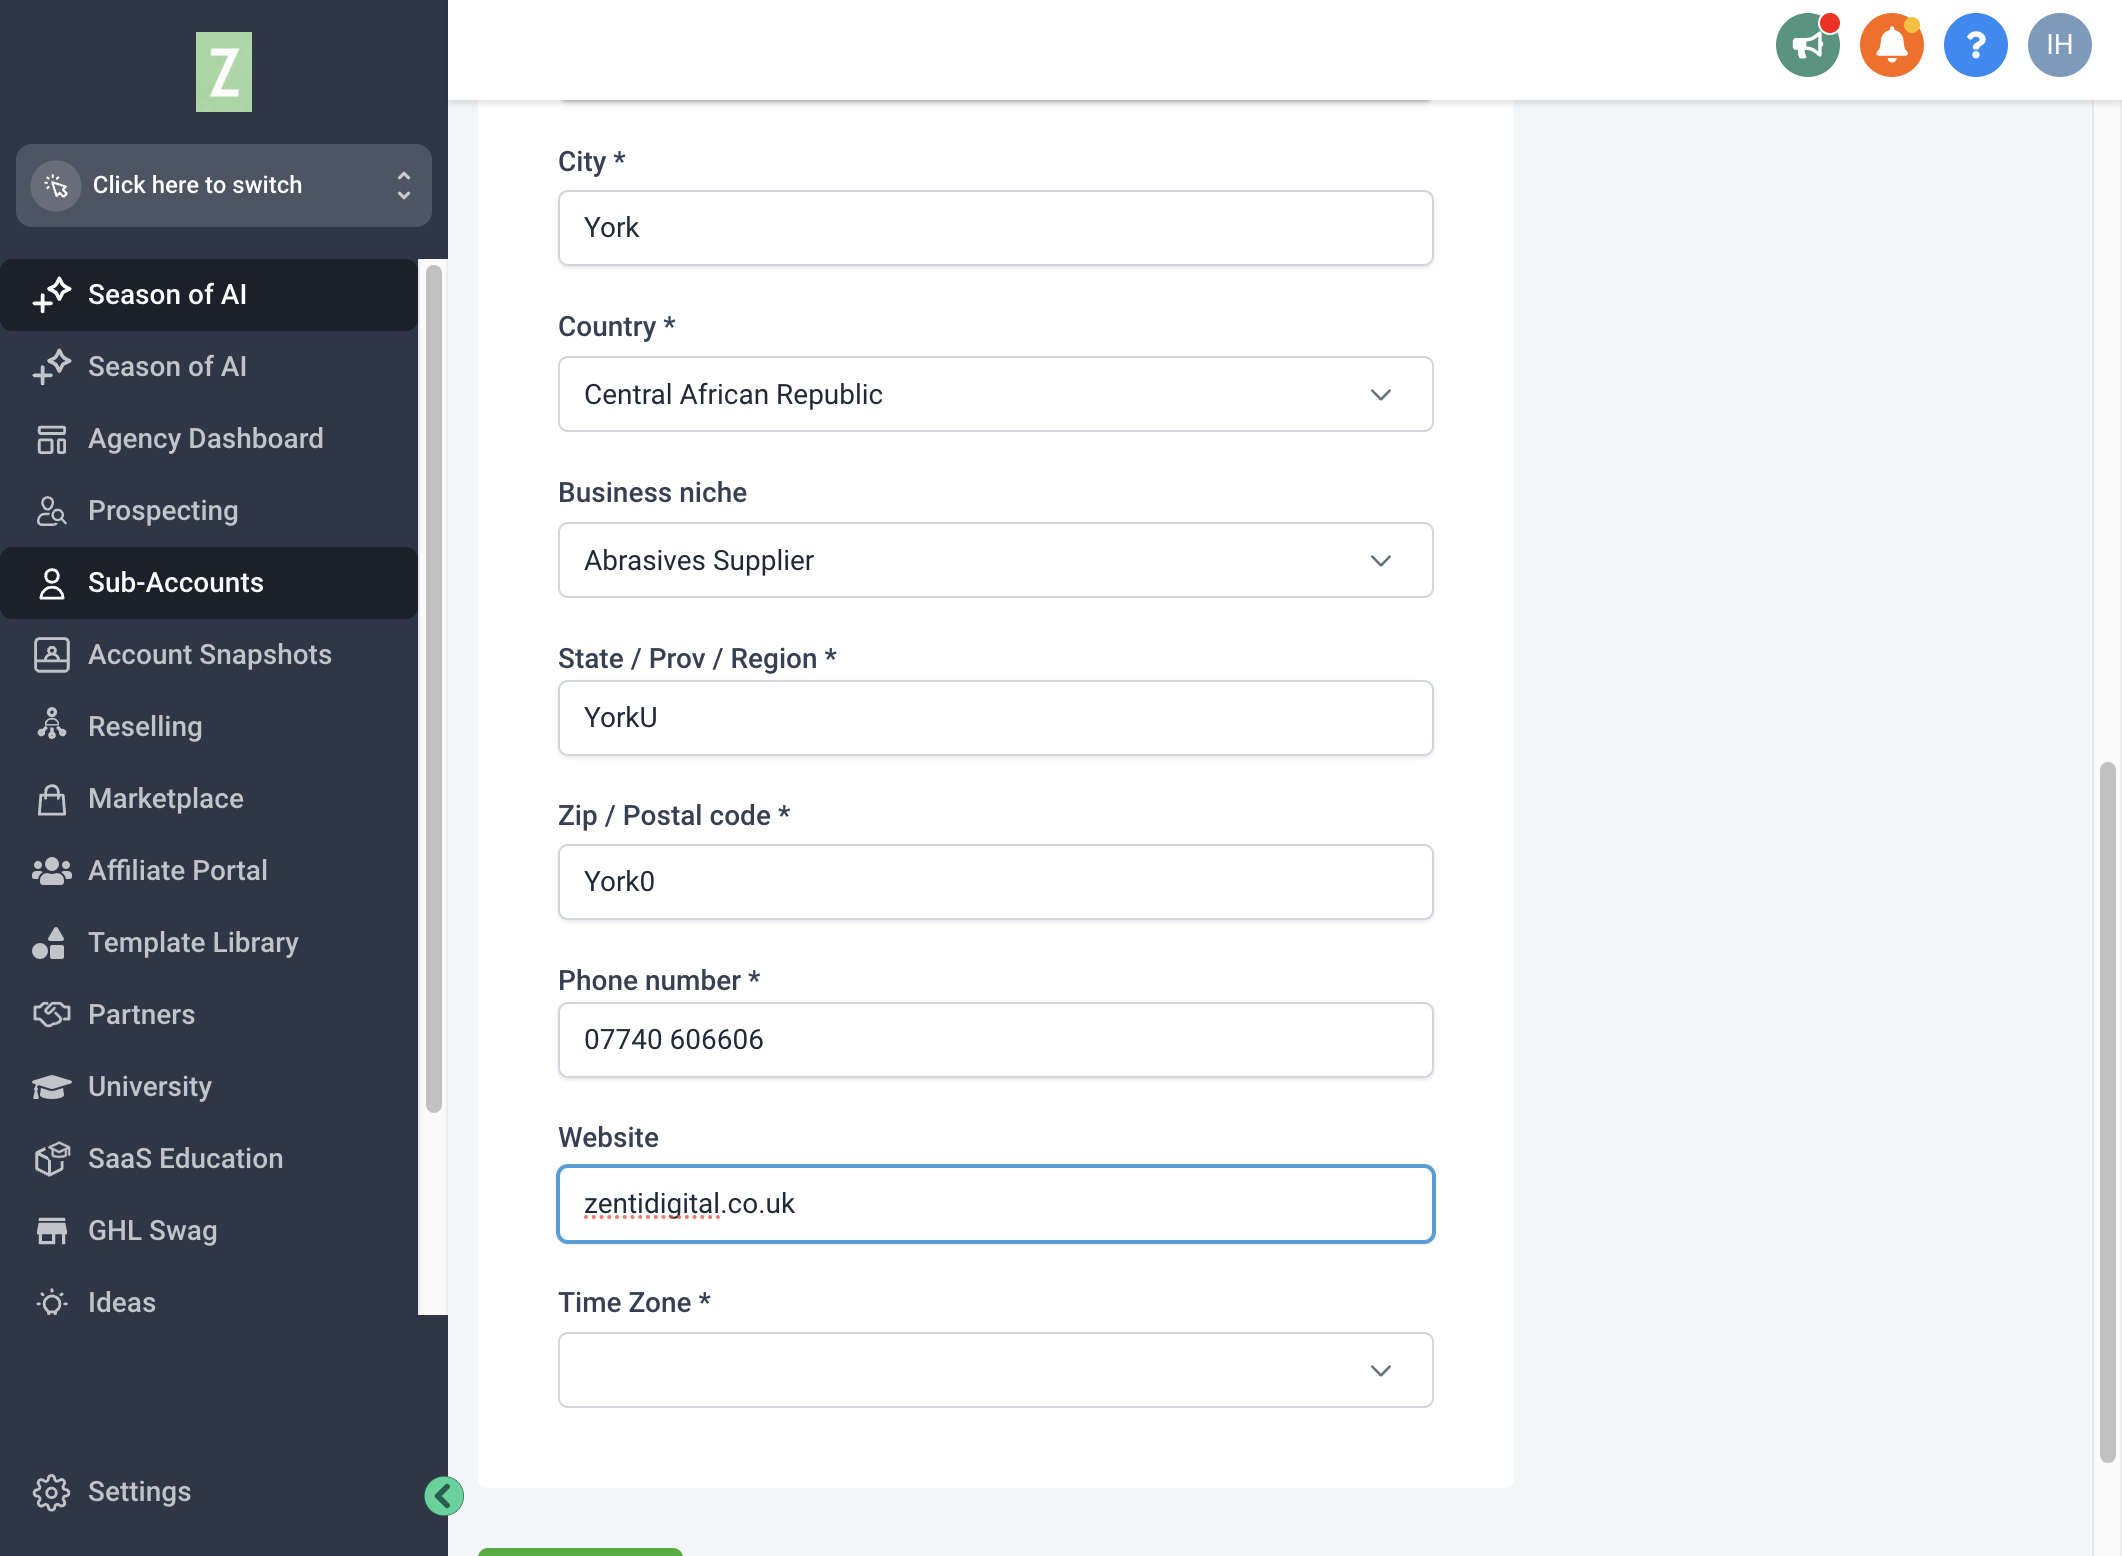Open the notifications bell icon

(1891, 45)
